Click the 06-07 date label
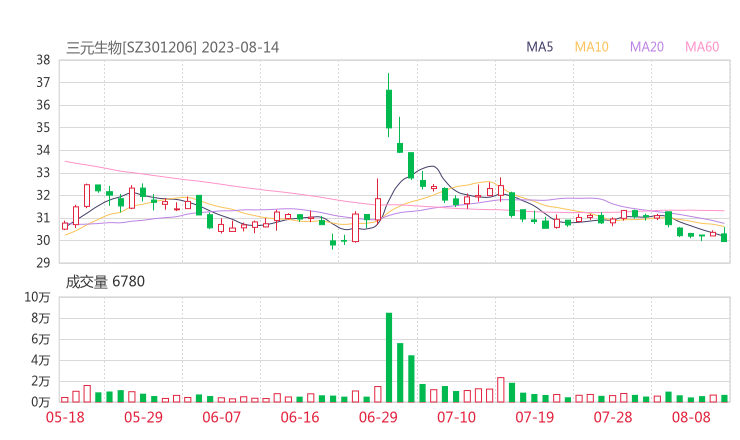This screenshot has width=740, height=440. point(221,417)
